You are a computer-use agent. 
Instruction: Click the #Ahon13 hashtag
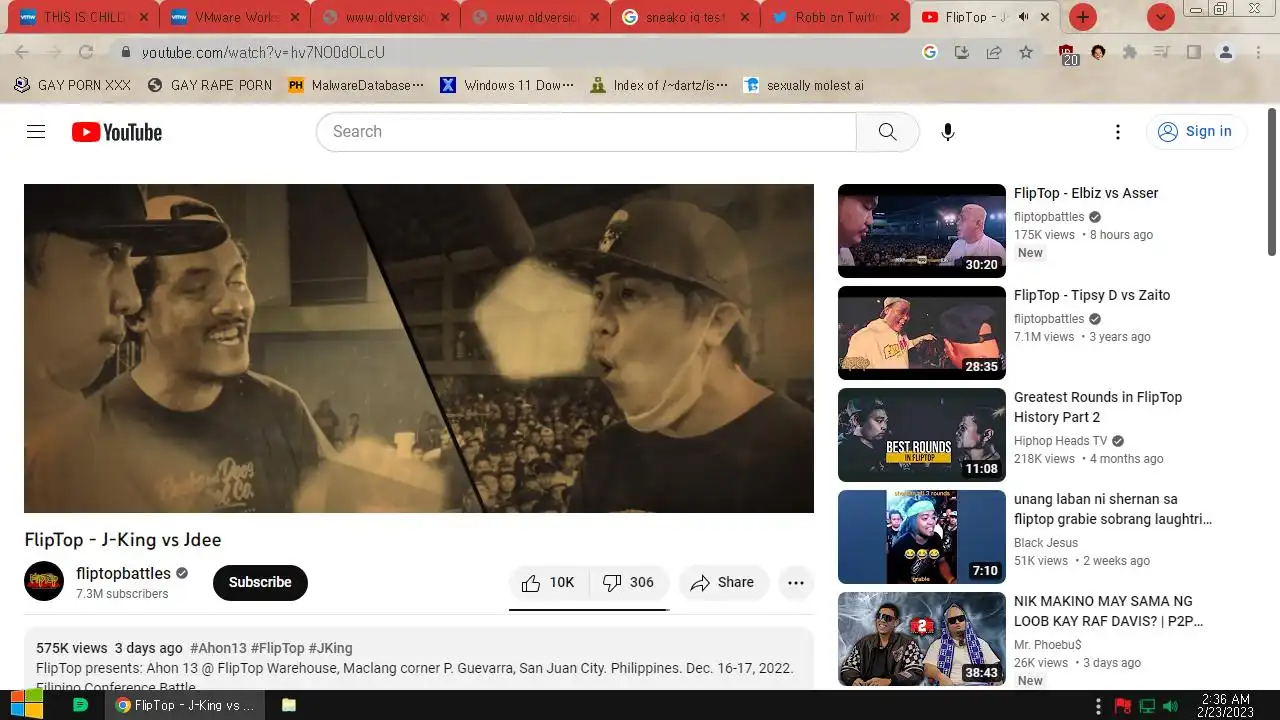point(218,648)
